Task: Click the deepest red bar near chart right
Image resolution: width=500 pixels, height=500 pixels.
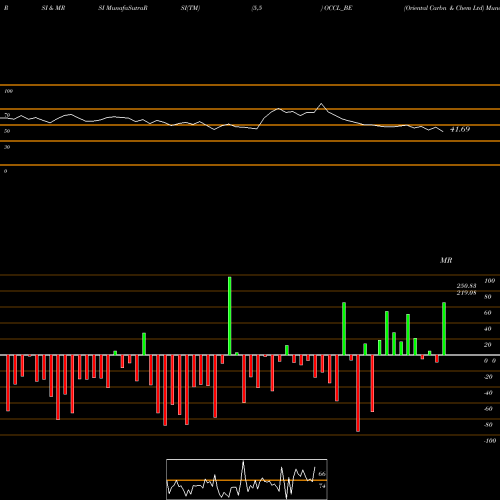Action: pyautogui.click(x=358, y=393)
